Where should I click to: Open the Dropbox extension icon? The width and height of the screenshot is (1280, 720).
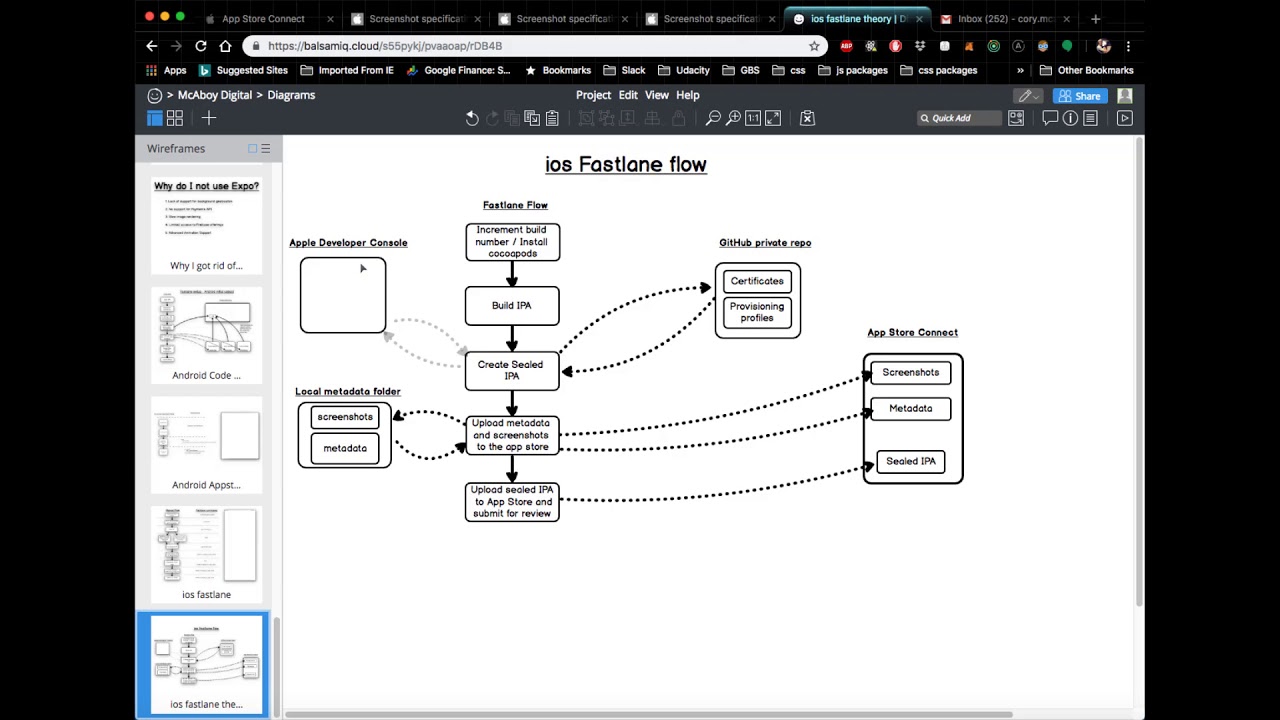(x=919, y=46)
